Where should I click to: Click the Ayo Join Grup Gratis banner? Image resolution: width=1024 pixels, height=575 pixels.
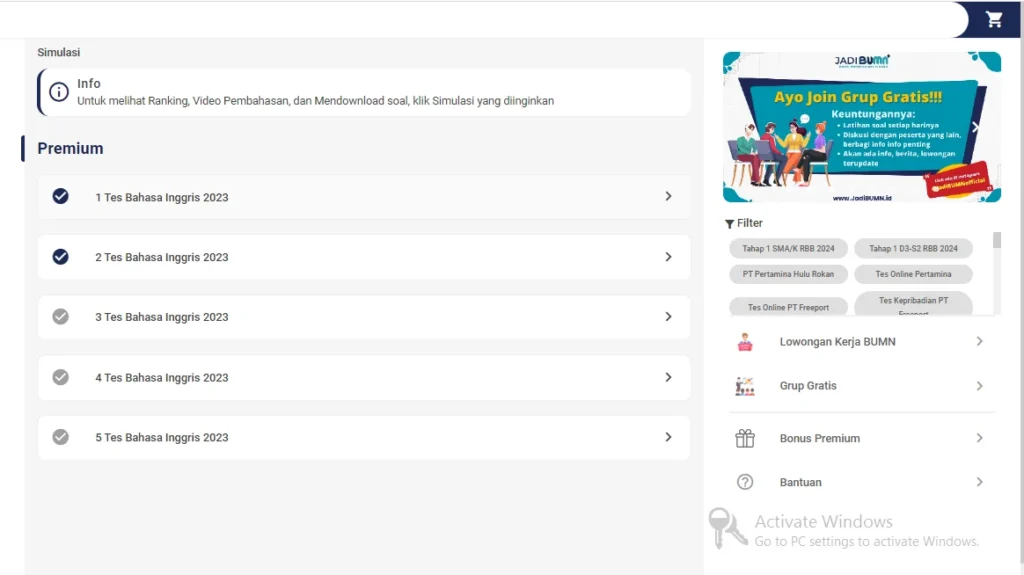pos(861,127)
